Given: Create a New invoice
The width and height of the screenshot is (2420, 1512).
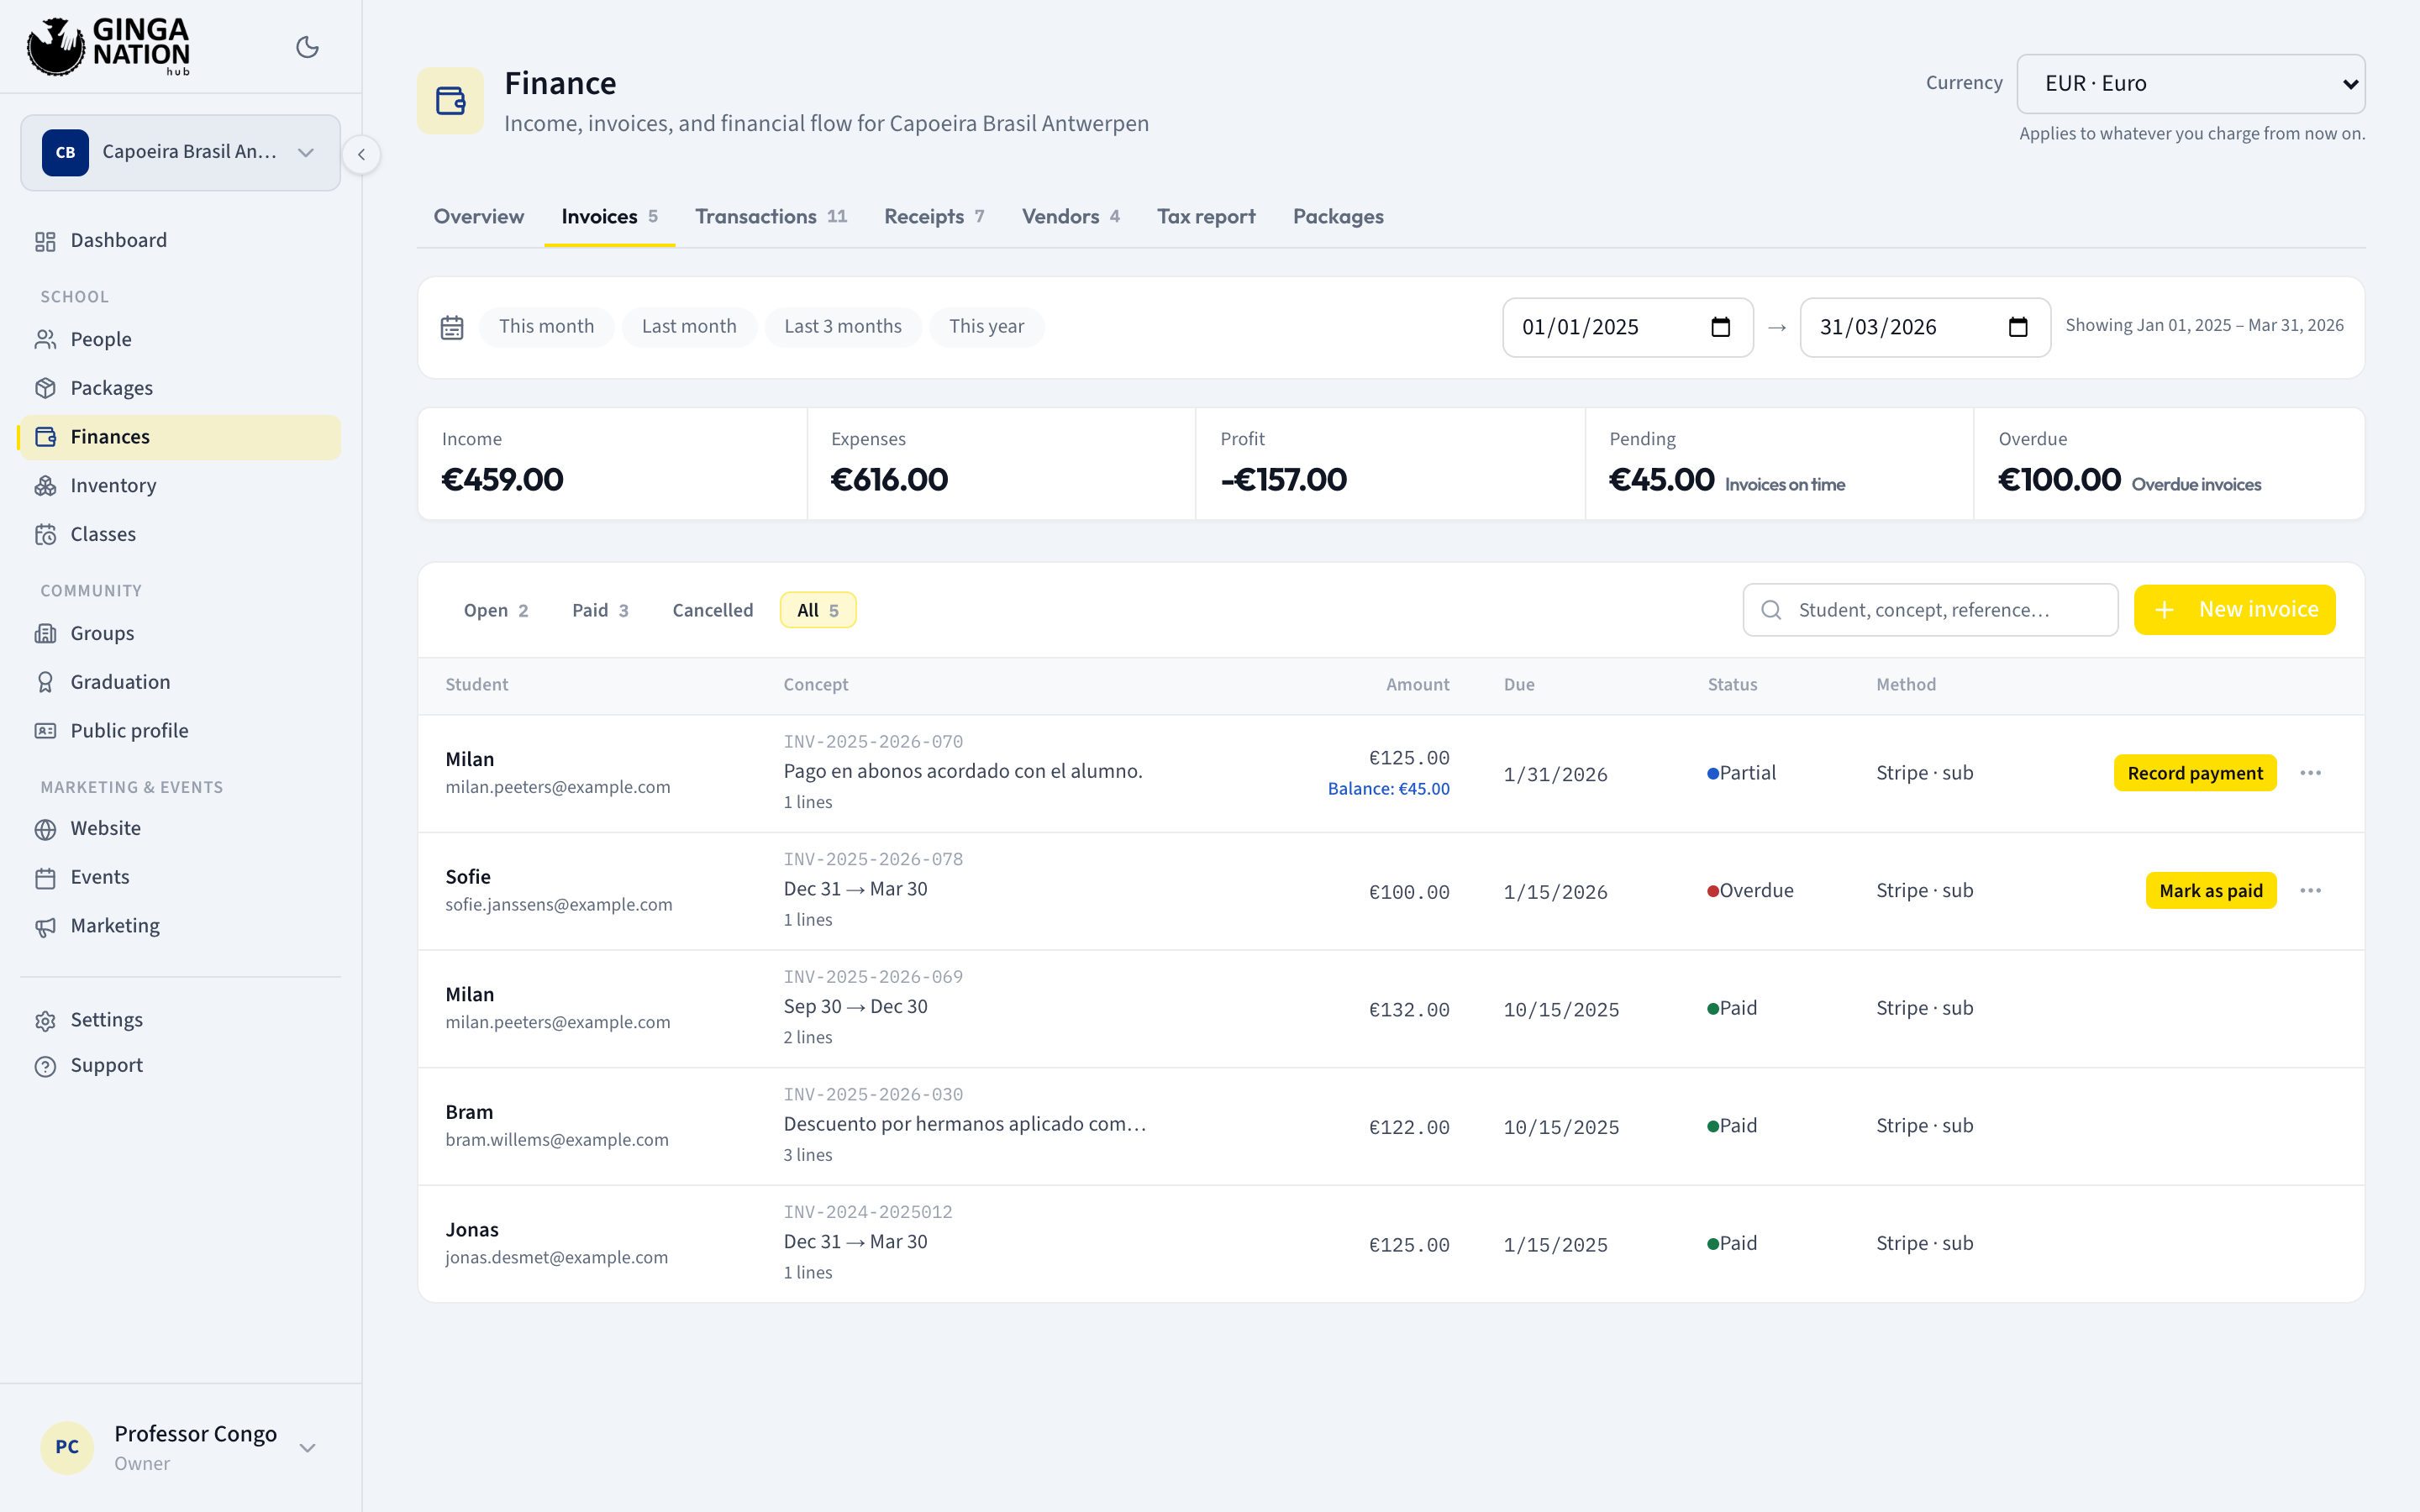Looking at the screenshot, I should (x=2234, y=610).
